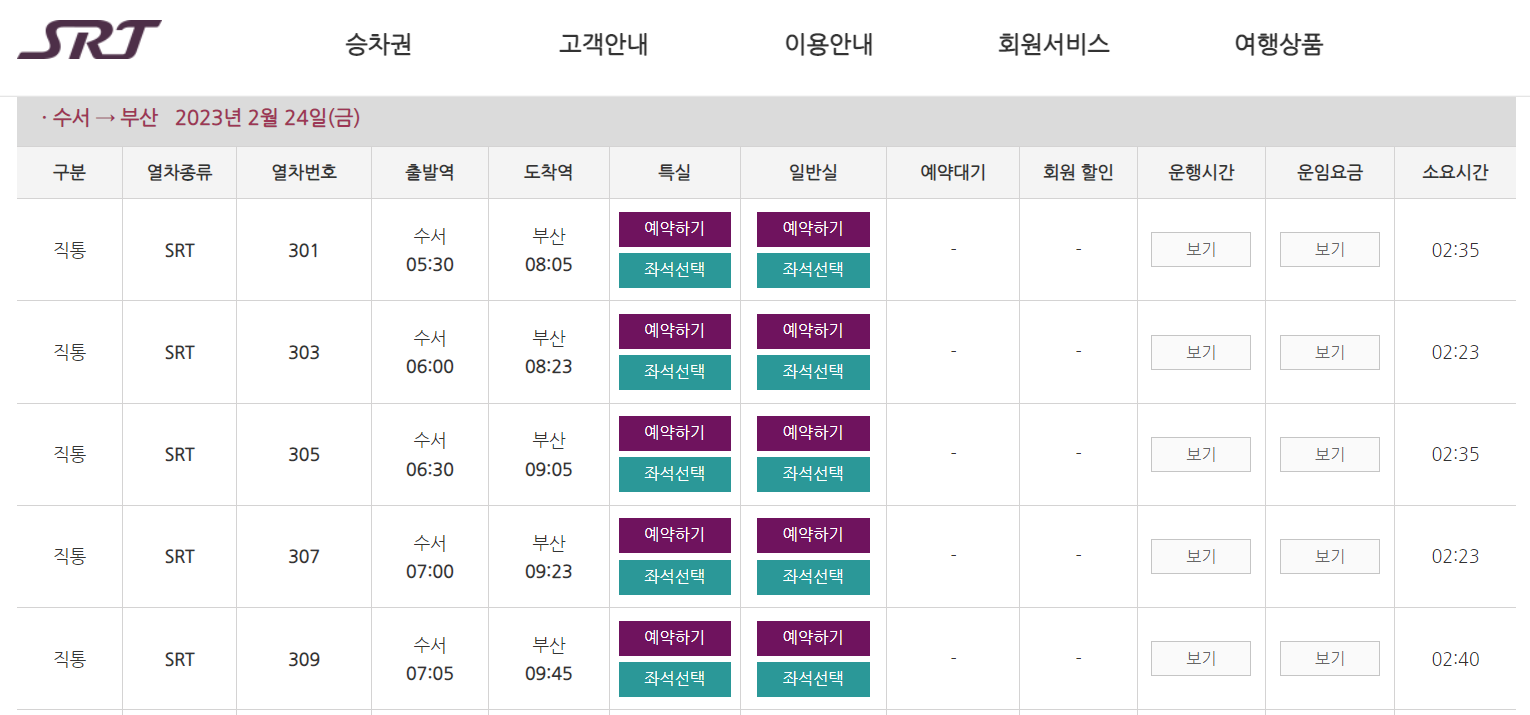Reserve first class on train 309

[x=675, y=638]
